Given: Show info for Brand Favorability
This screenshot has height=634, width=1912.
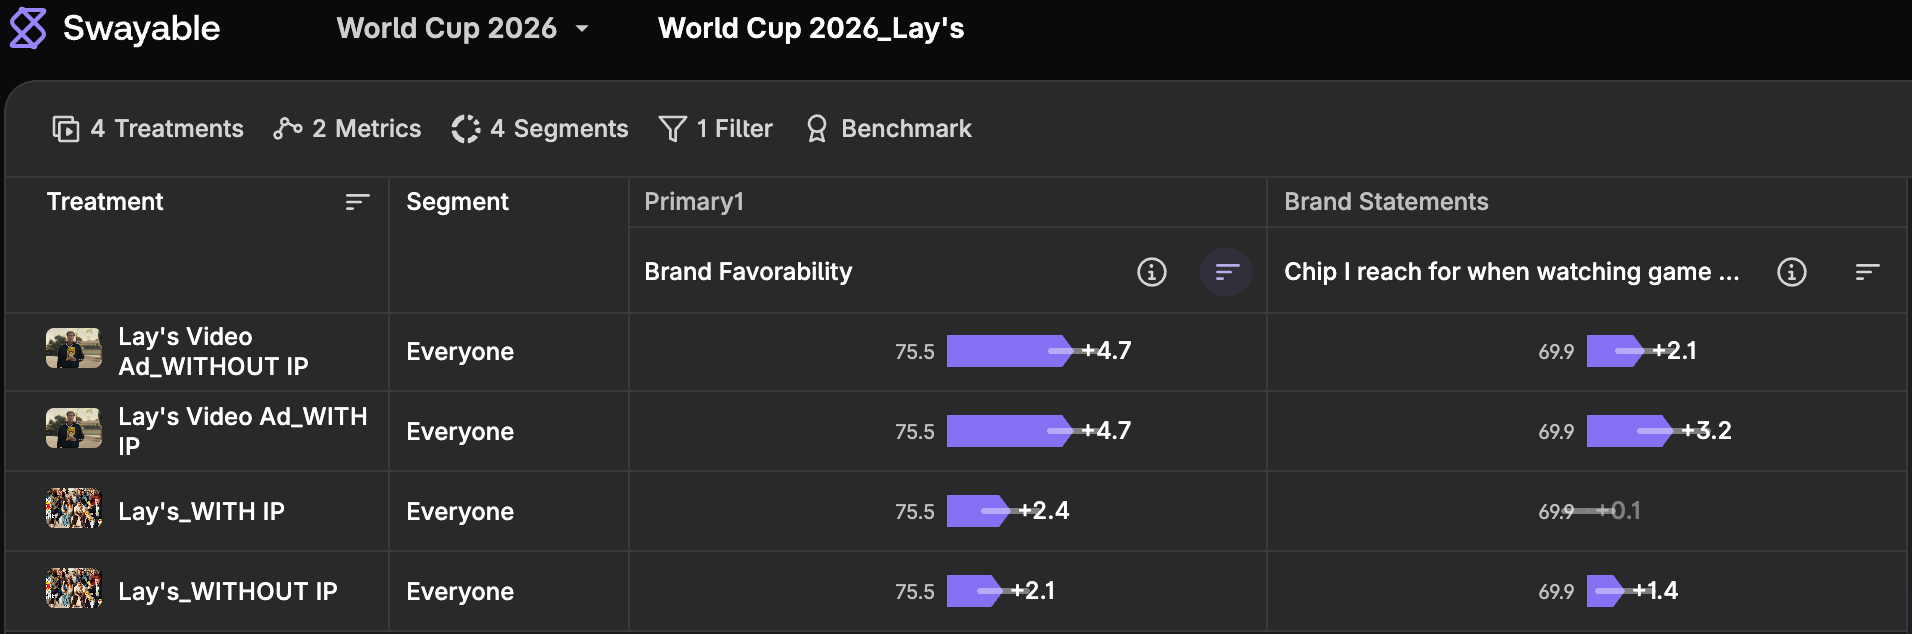Looking at the screenshot, I should click(1152, 272).
